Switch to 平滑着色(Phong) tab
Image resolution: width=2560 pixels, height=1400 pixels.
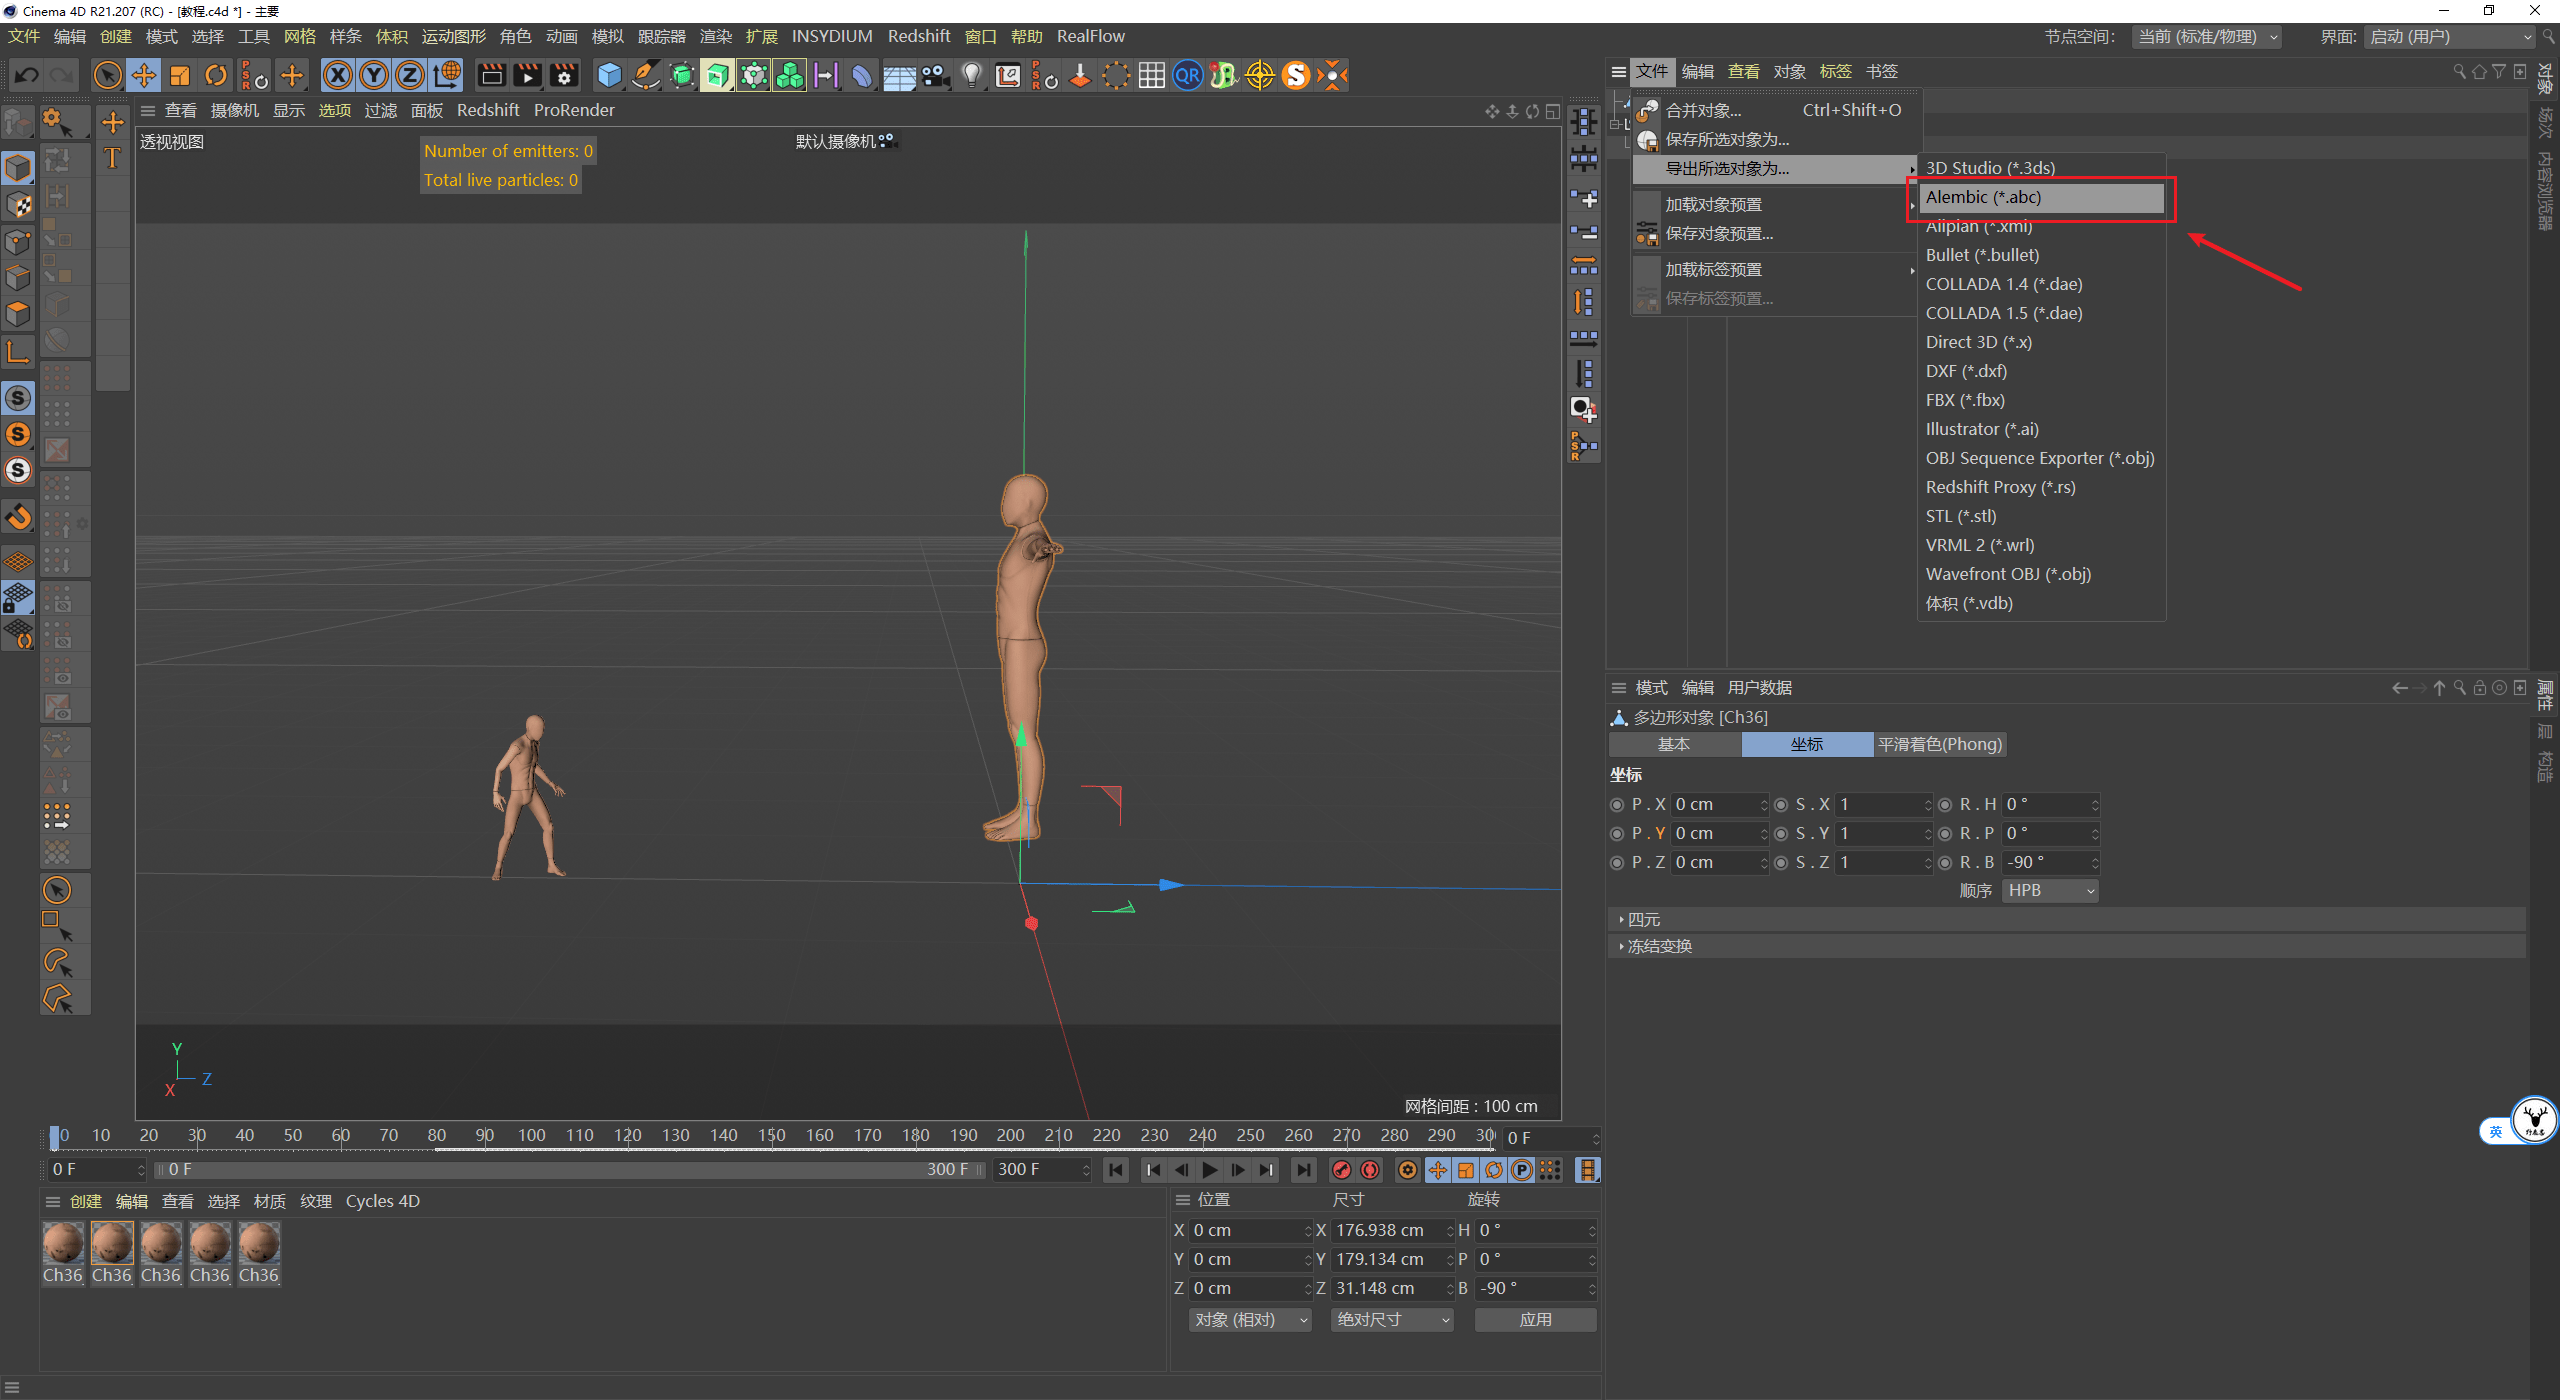(1939, 745)
